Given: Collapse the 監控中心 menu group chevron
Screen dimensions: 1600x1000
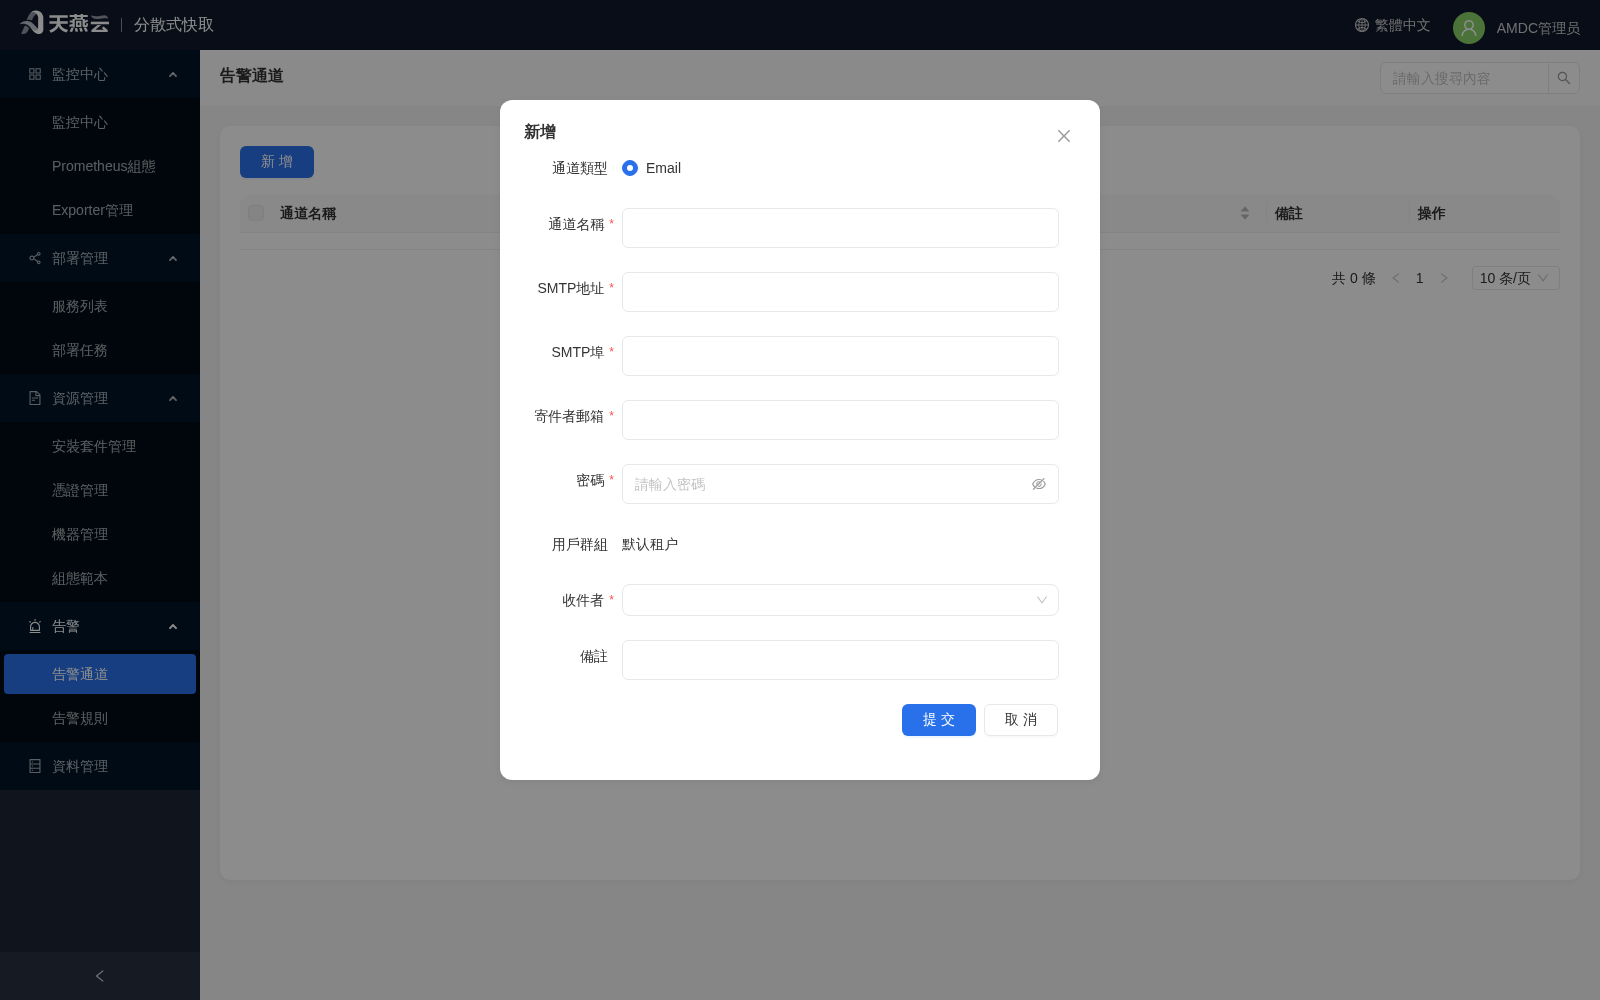Looking at the screenshot, I should (x=173, y=74).
